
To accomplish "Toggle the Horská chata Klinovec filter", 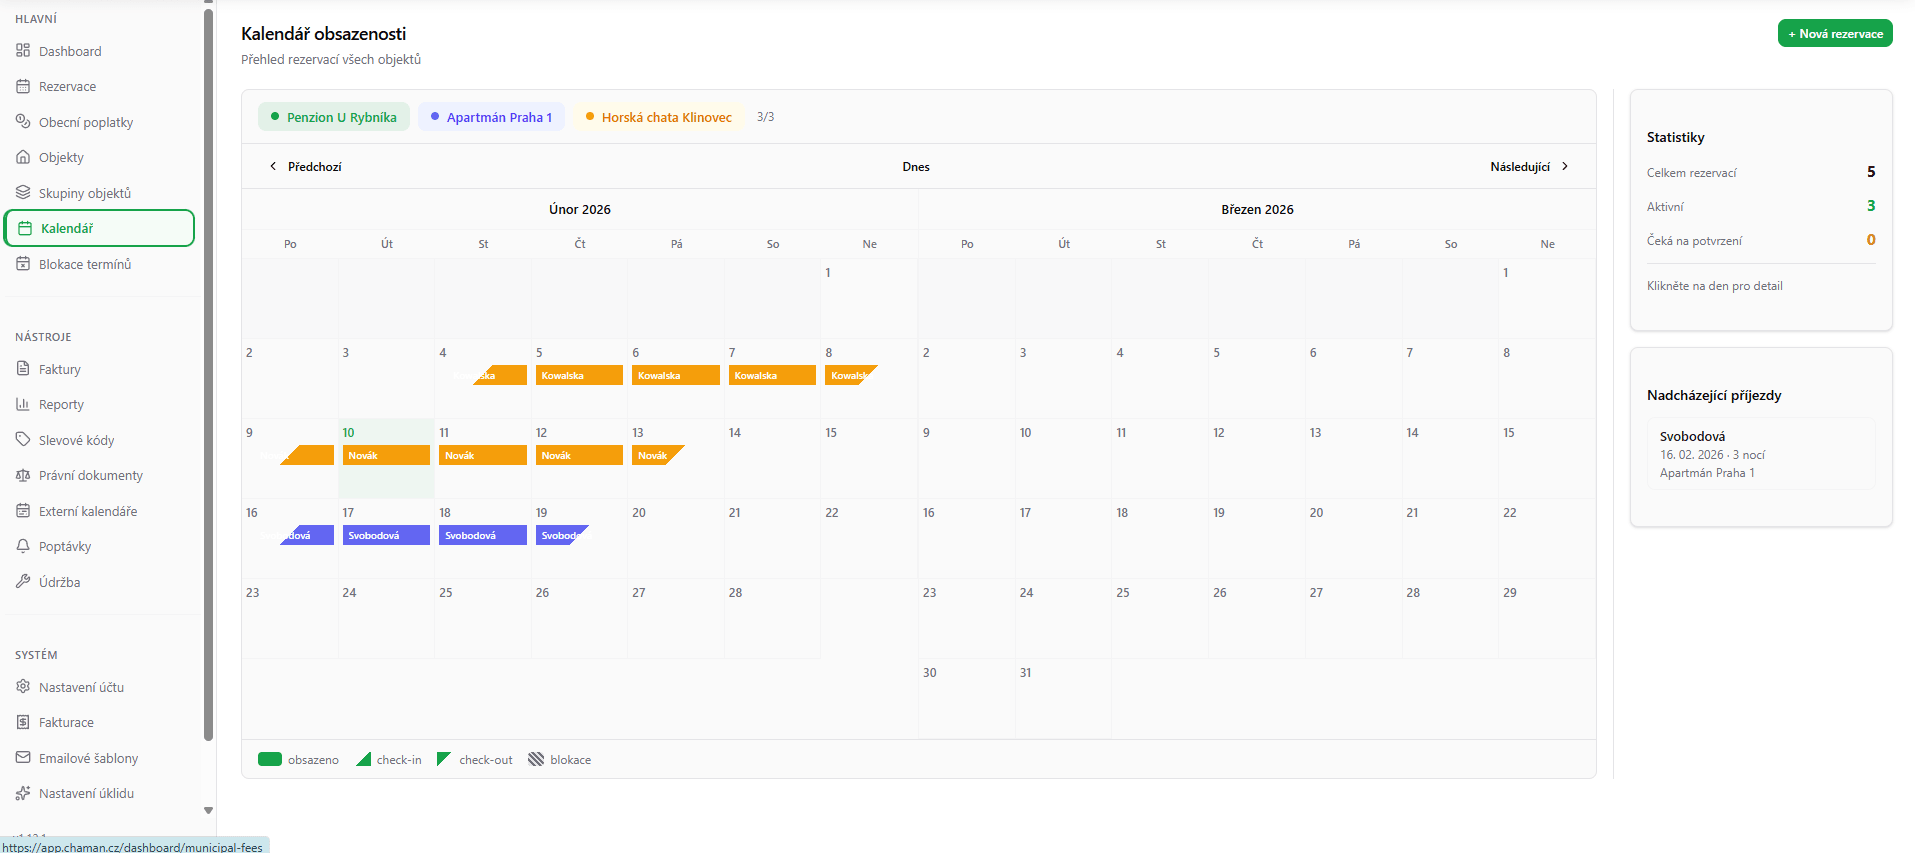I will point(659,117).
